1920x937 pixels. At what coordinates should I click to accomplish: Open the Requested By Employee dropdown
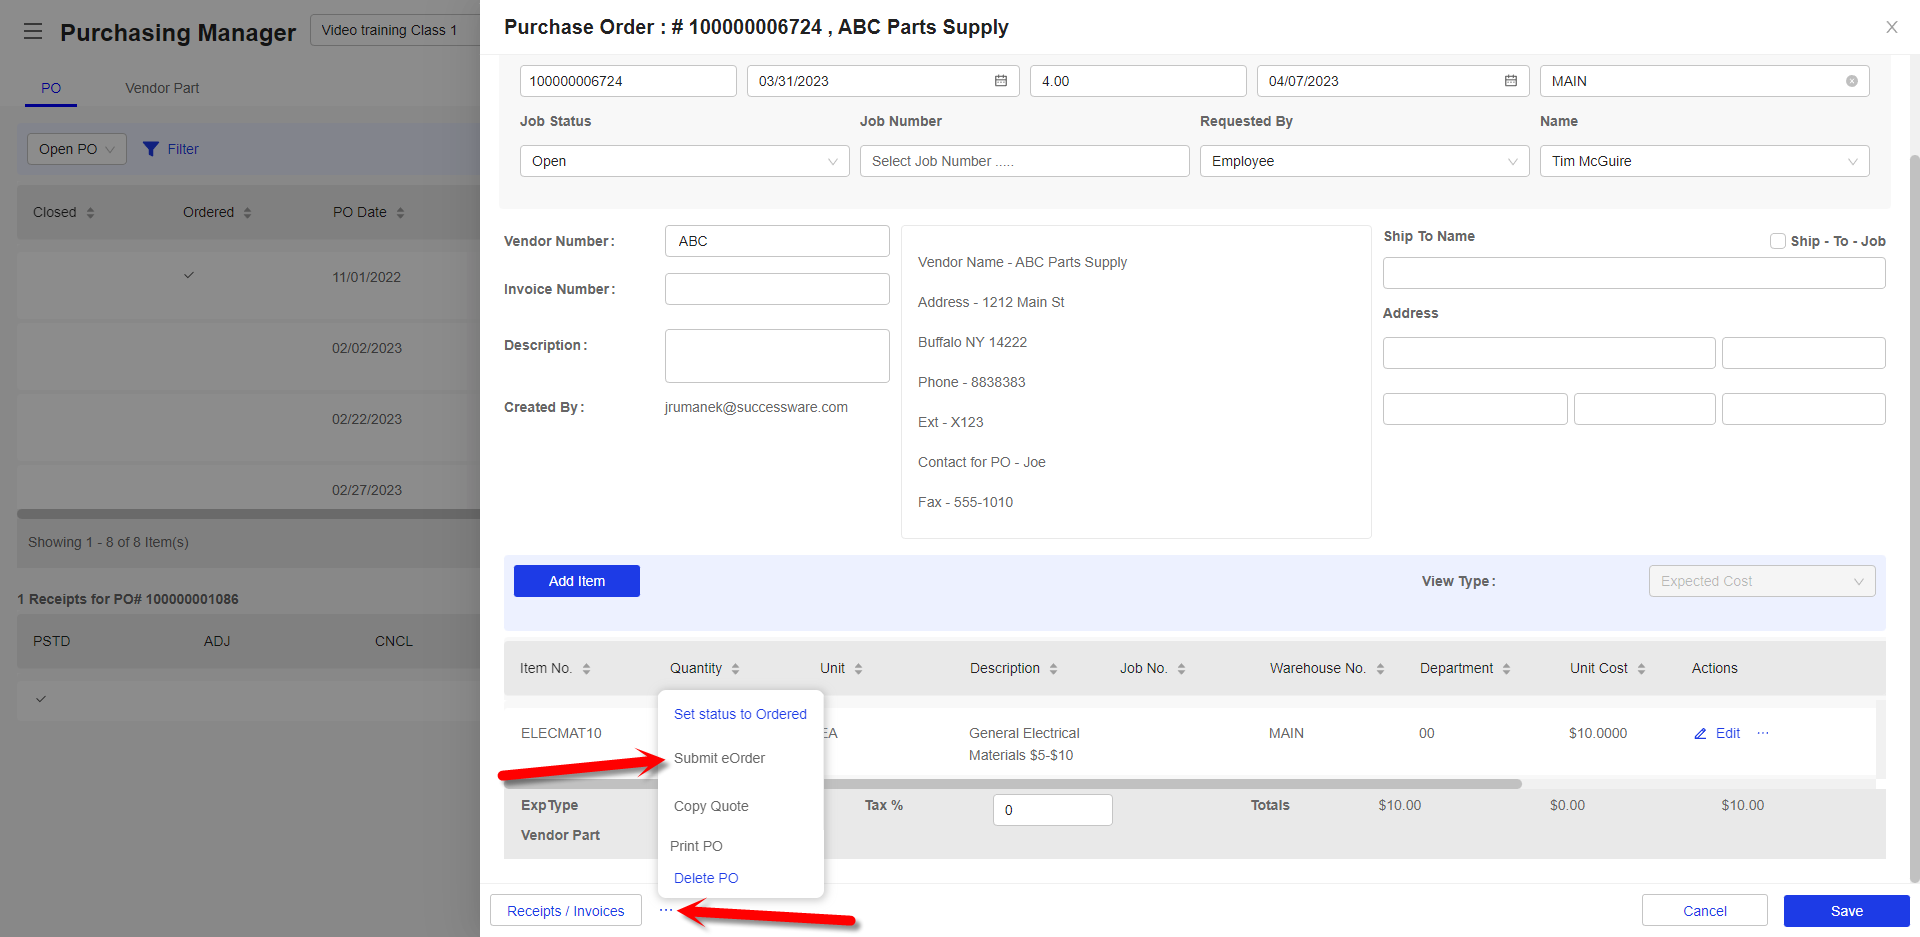(x=1363, y=161)
